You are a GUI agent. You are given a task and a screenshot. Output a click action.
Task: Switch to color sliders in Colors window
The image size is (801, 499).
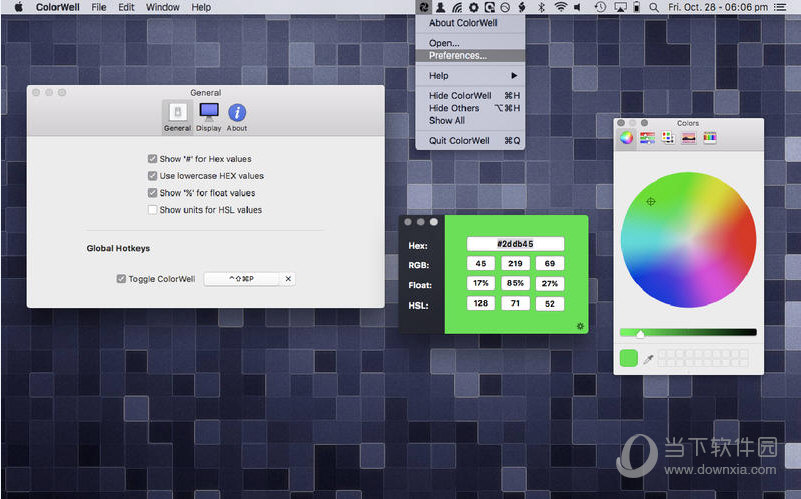[x=647, y=137]
